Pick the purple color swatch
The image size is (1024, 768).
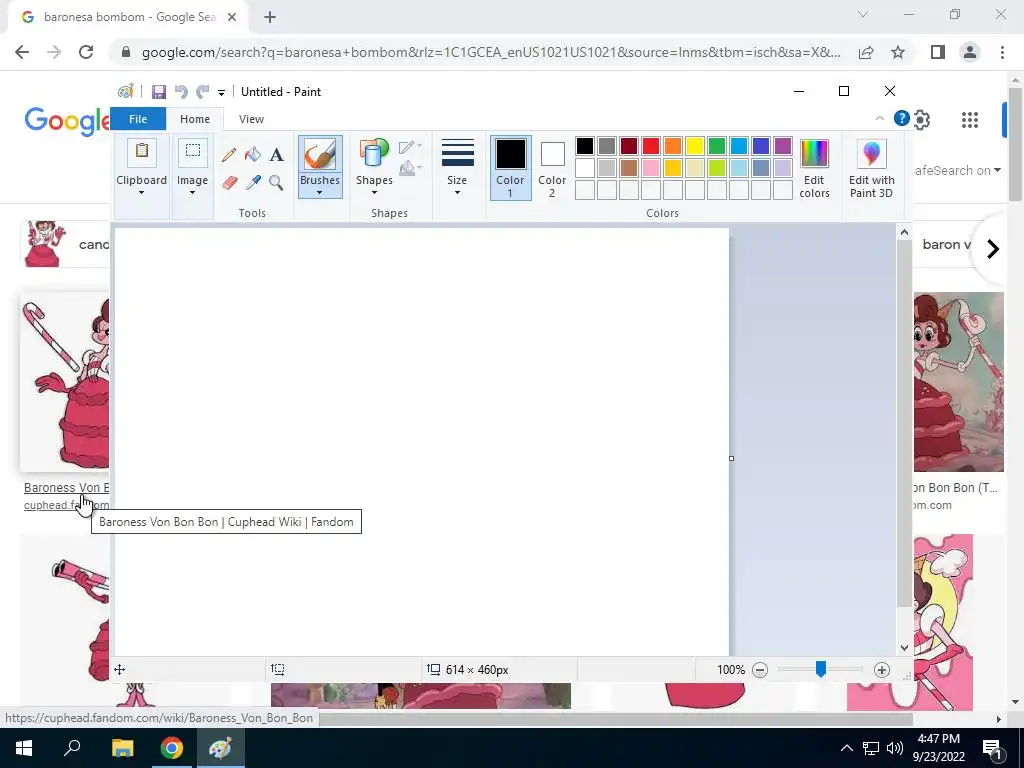point(782,146)
